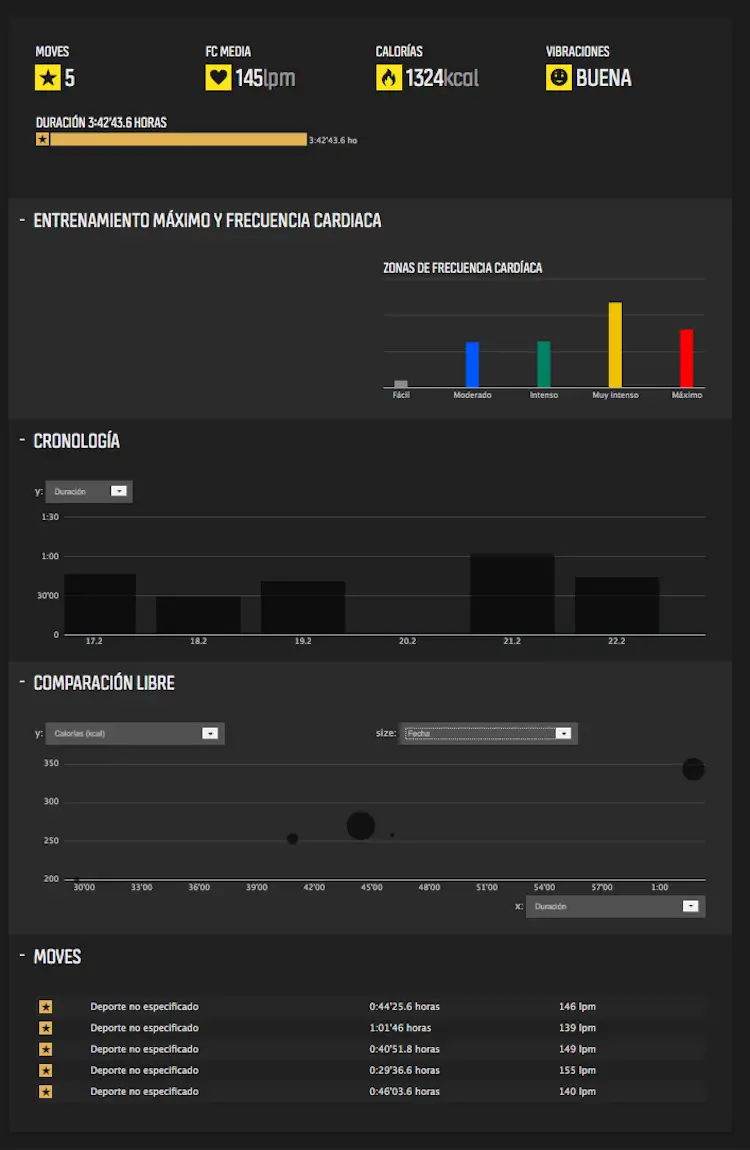Click the golden duration progress bar
The image size is (750, 1150).
tap(178, 139)
